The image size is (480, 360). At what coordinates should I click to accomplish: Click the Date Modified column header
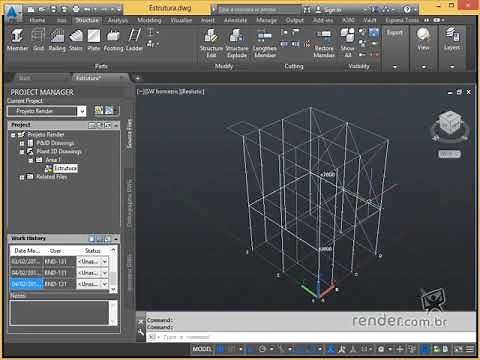(x=27, y=251)
